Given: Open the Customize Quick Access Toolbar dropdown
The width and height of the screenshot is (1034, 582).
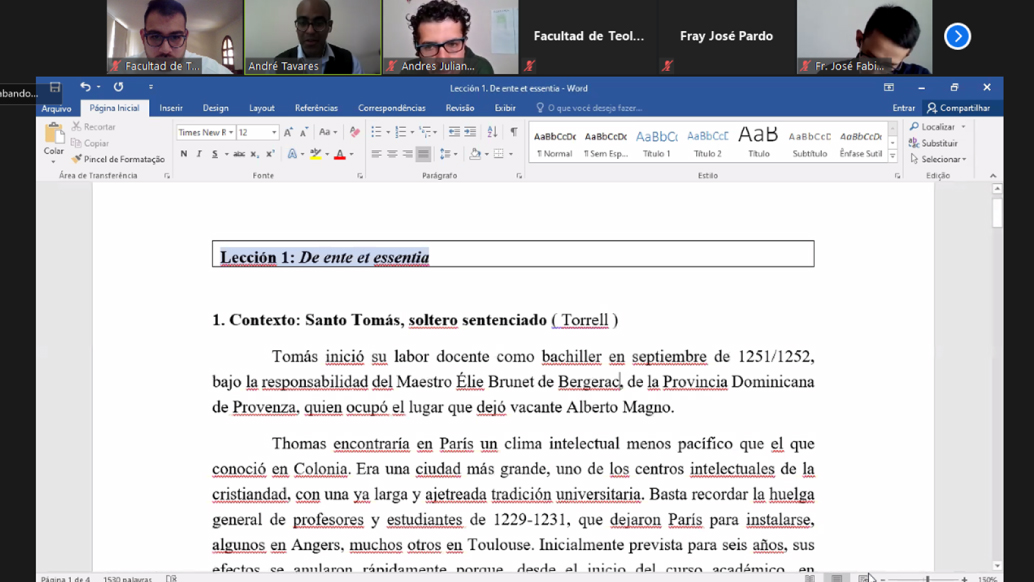Looking at the screenshot, I should pyautogui.click(x=151, y=87).
